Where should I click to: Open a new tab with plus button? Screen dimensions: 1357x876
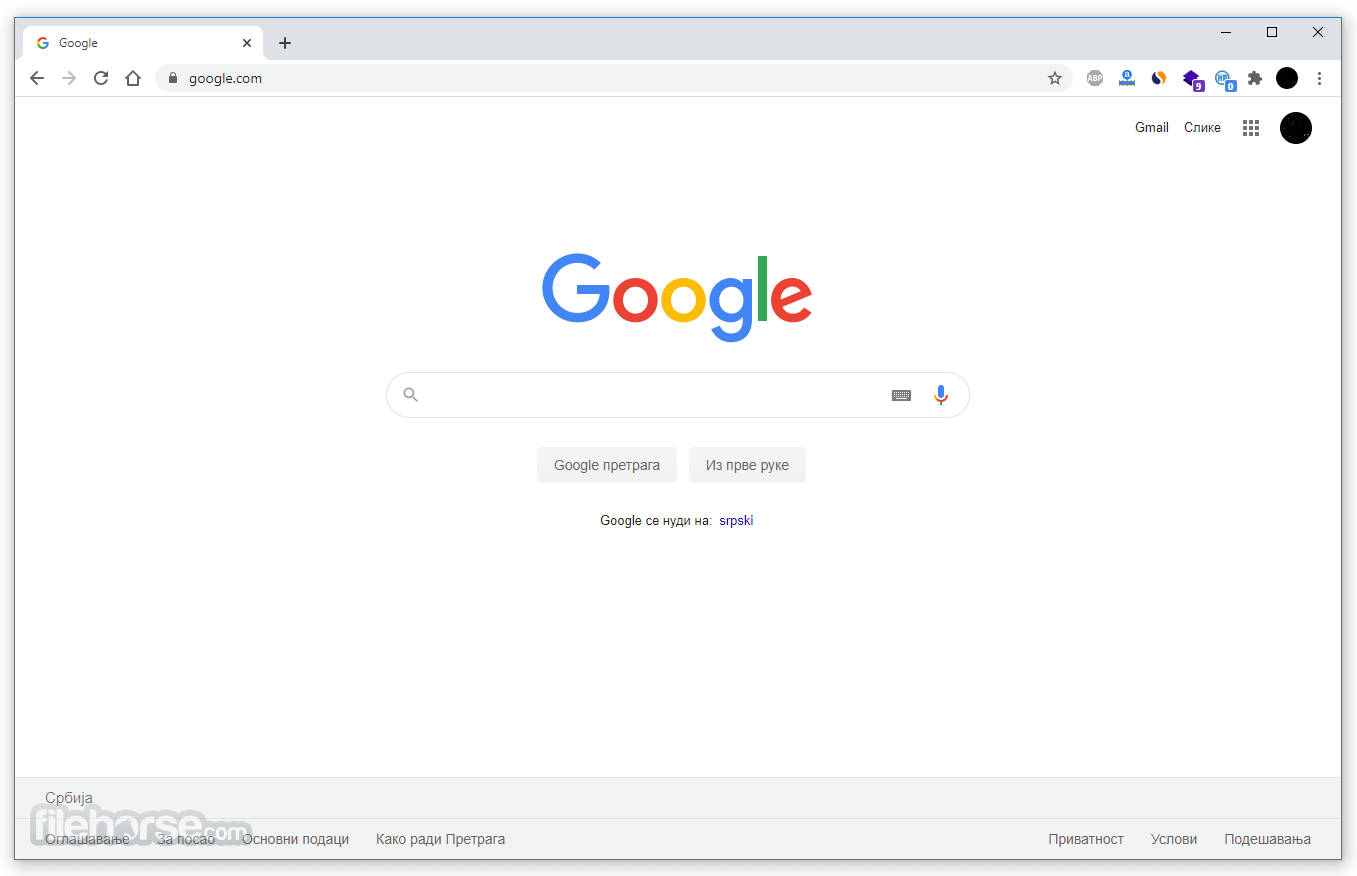[x=285, y=43]
